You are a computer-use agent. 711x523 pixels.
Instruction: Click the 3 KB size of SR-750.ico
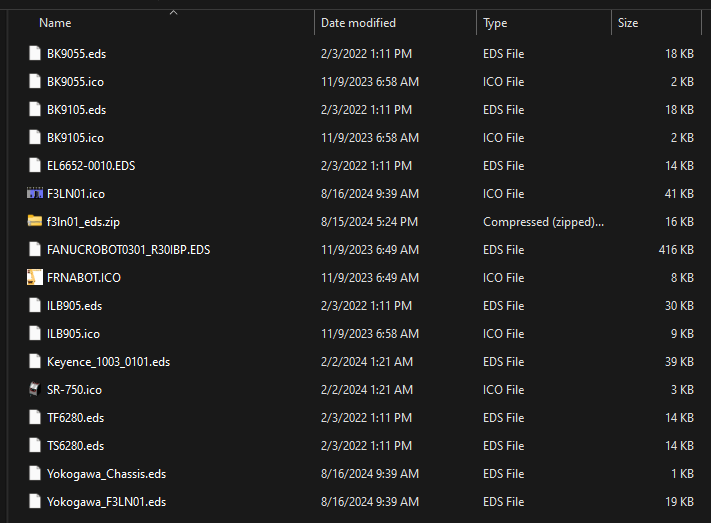(682, 390)
